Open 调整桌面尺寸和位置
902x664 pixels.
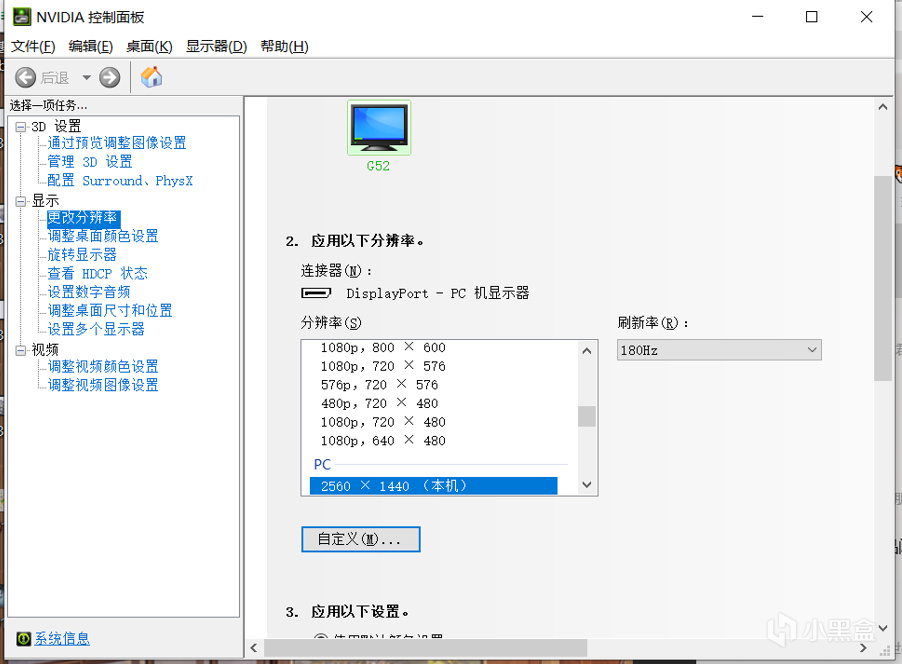coord(110,311)
